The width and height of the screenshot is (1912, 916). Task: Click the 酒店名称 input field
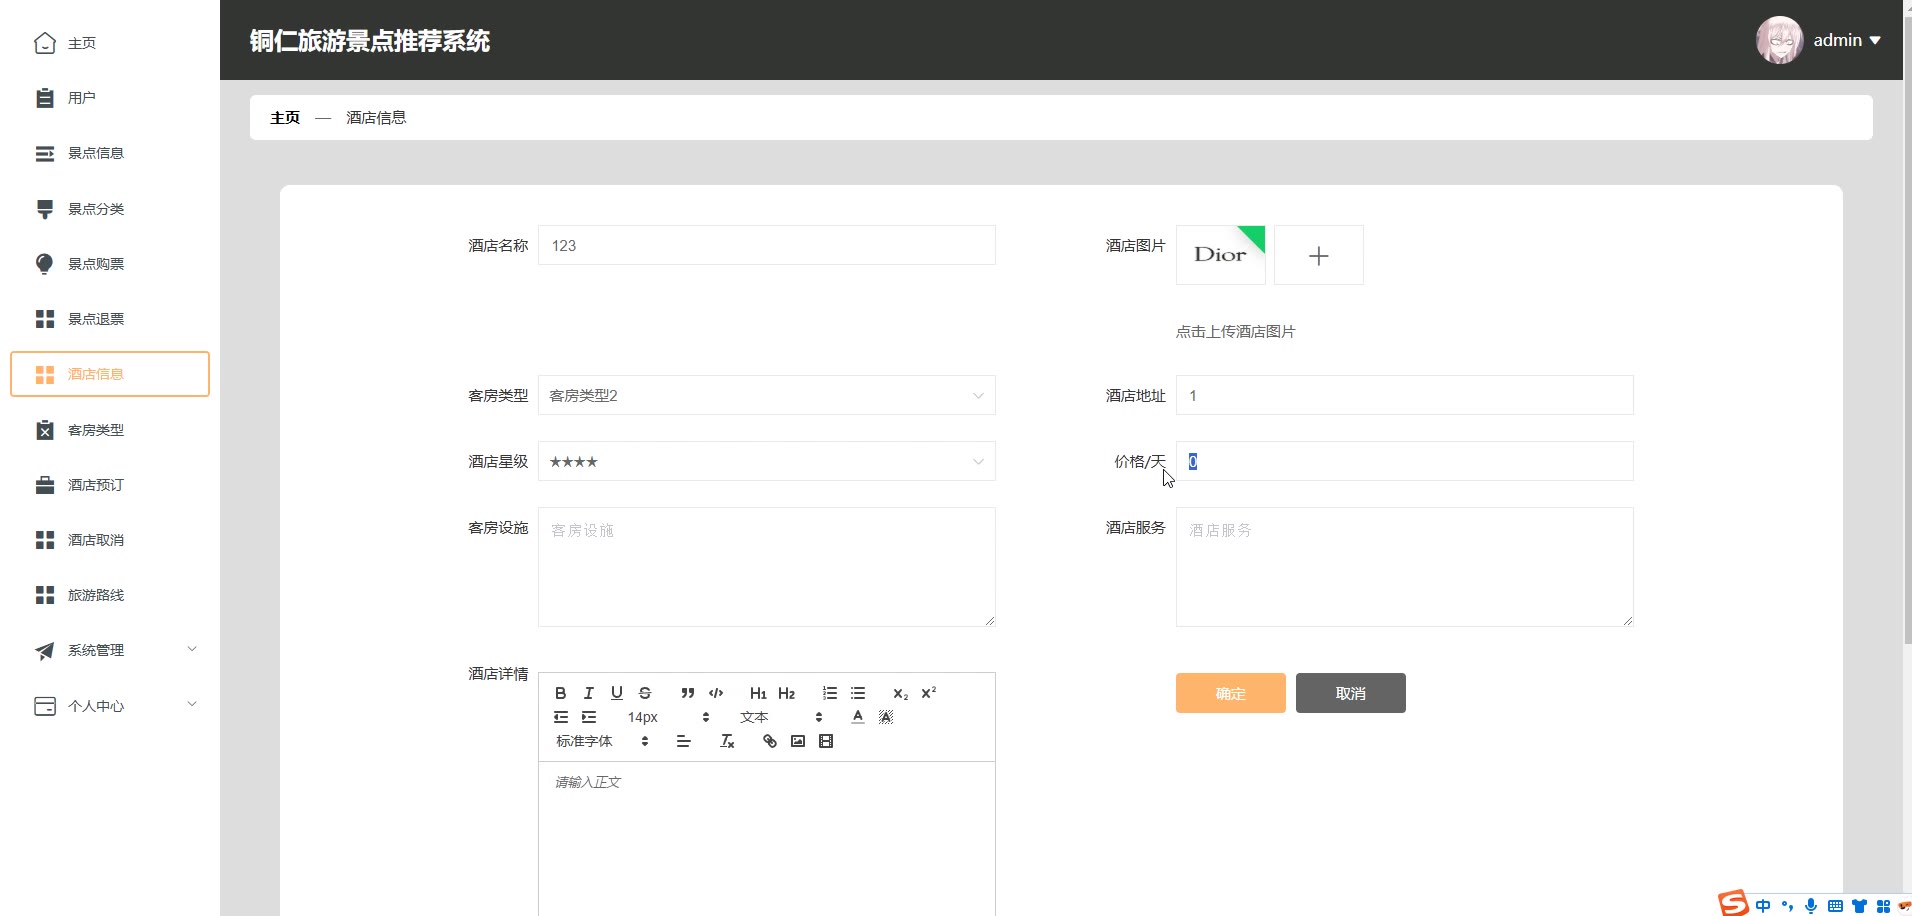tap(766, 246)
